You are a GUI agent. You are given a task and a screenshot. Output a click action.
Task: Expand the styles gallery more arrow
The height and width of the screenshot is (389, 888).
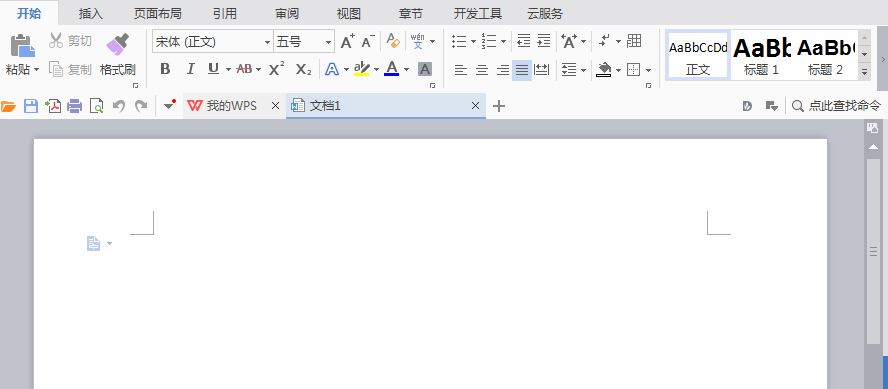(864, 72)
